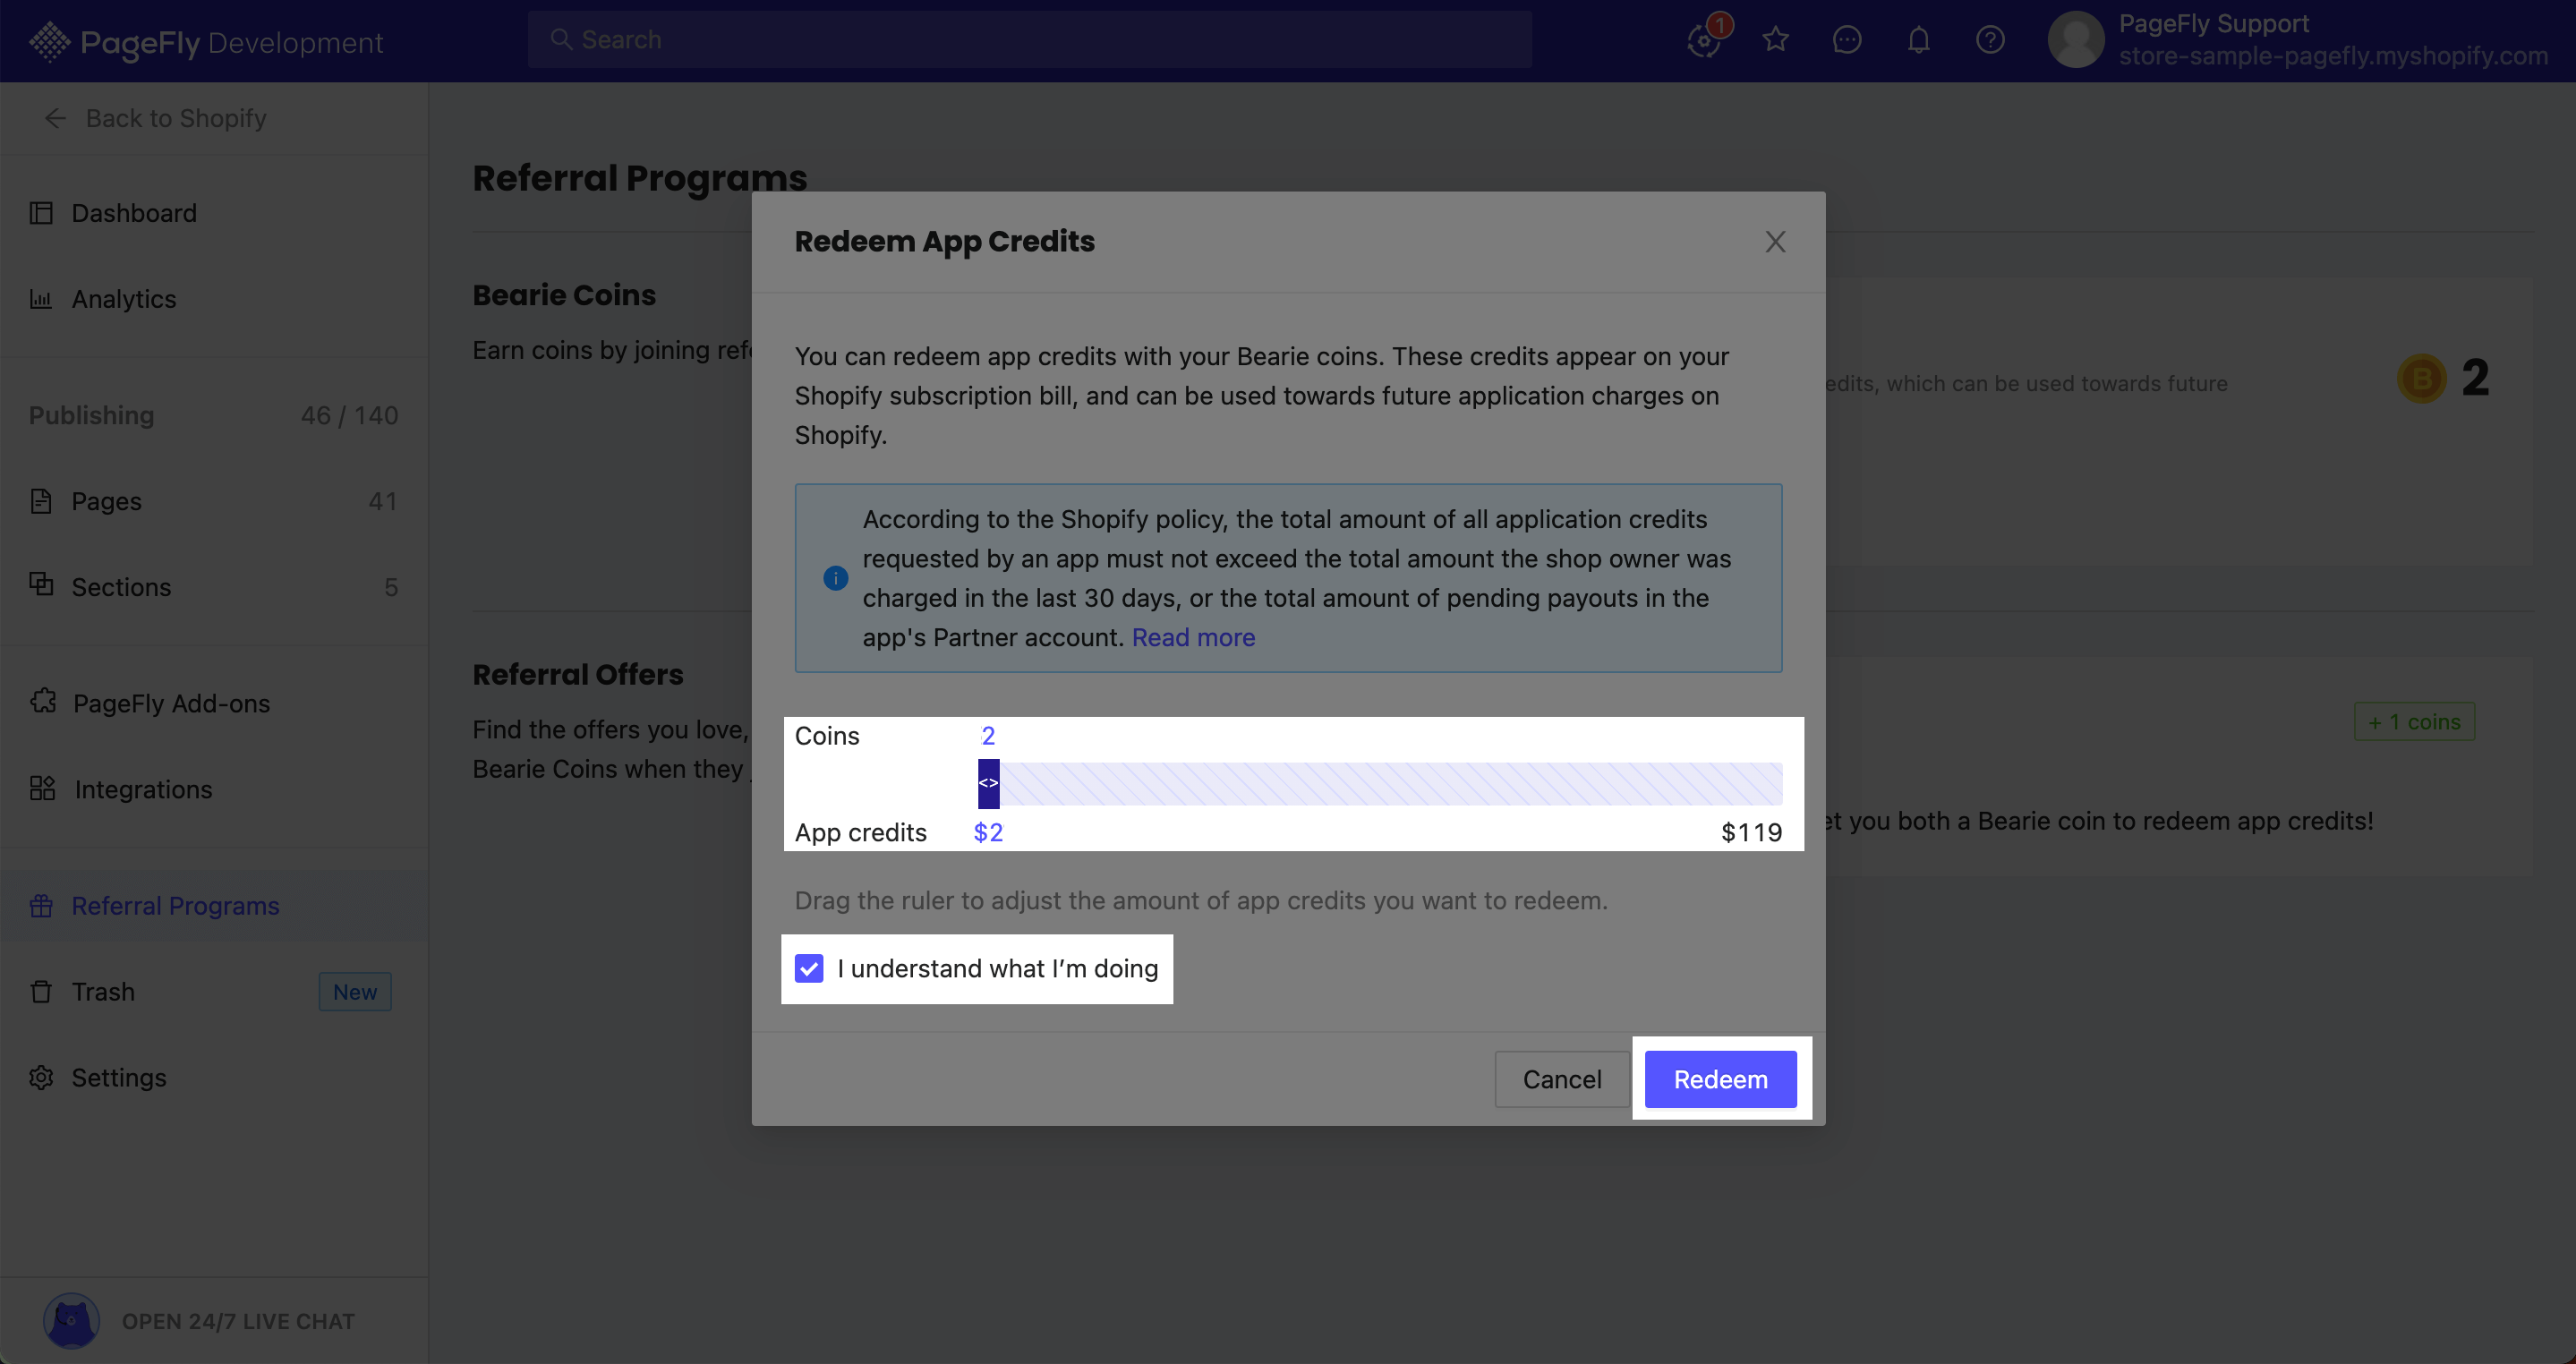This screenshot has height=1364, width=2576.
Task: Click the Trash bin icon
Action: pyautogui.click(x=41, y=991)
